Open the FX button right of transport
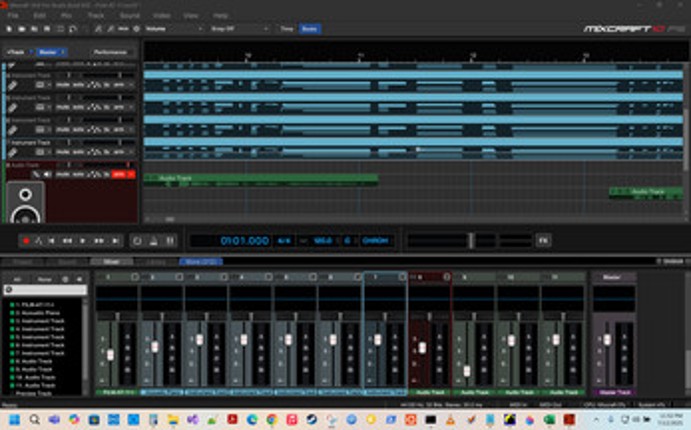This screenshot has width=691, height=430. (x=543, y=240)
